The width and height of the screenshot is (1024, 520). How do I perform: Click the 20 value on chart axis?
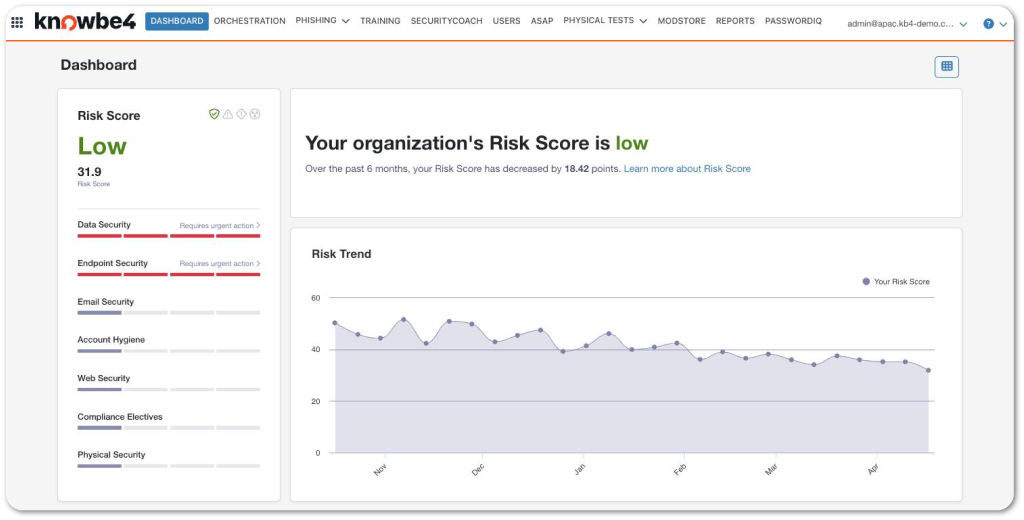pyautogui.click(x=316, y=401)
